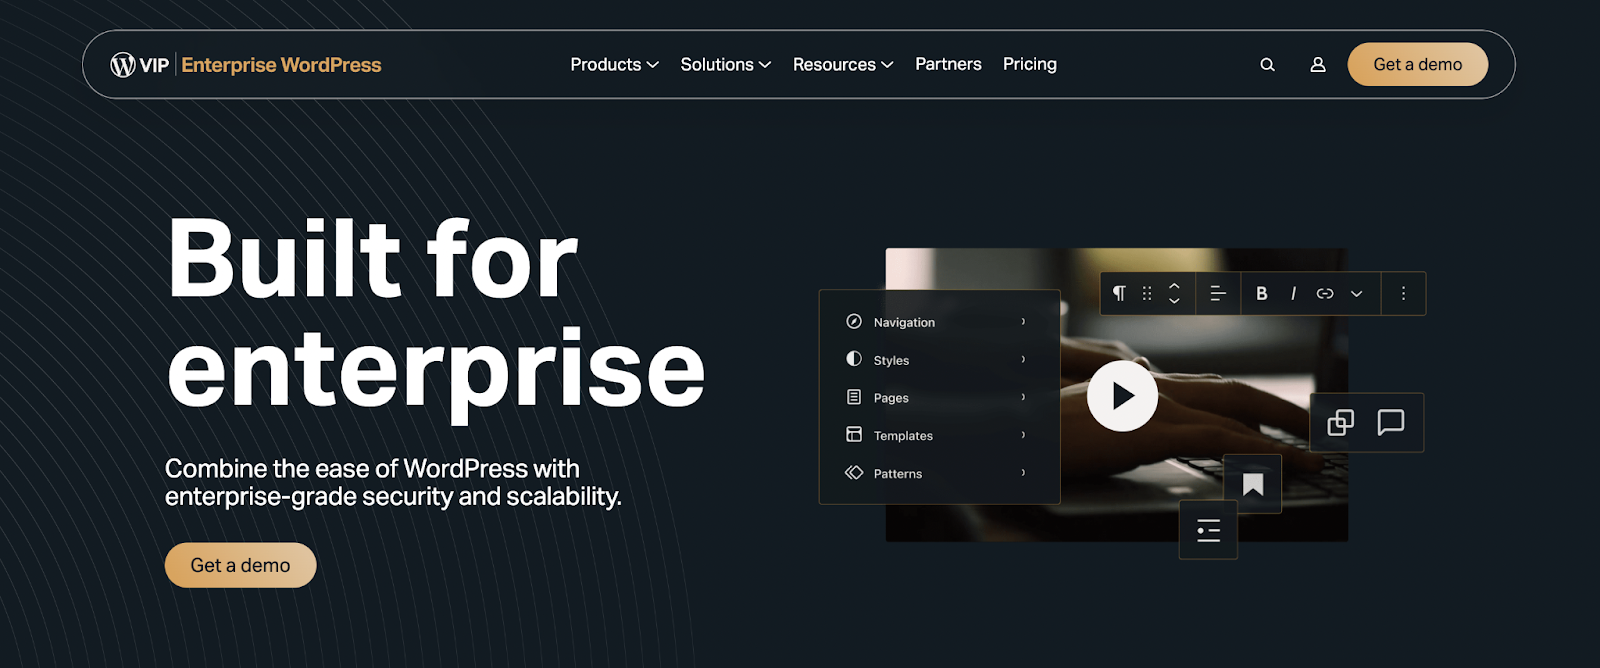
Task: Select the Navigation label text
Action: coord(904,322)
